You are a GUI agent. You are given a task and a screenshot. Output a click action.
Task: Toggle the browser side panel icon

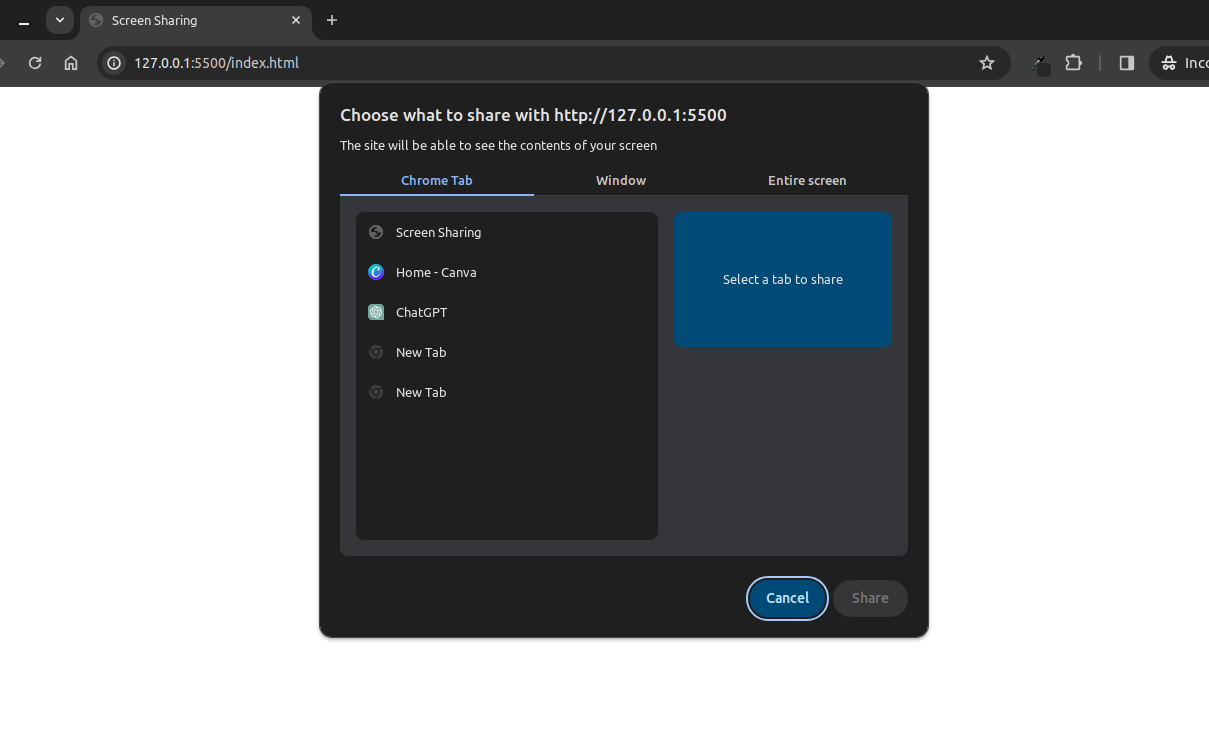[x=1127, y=63]
